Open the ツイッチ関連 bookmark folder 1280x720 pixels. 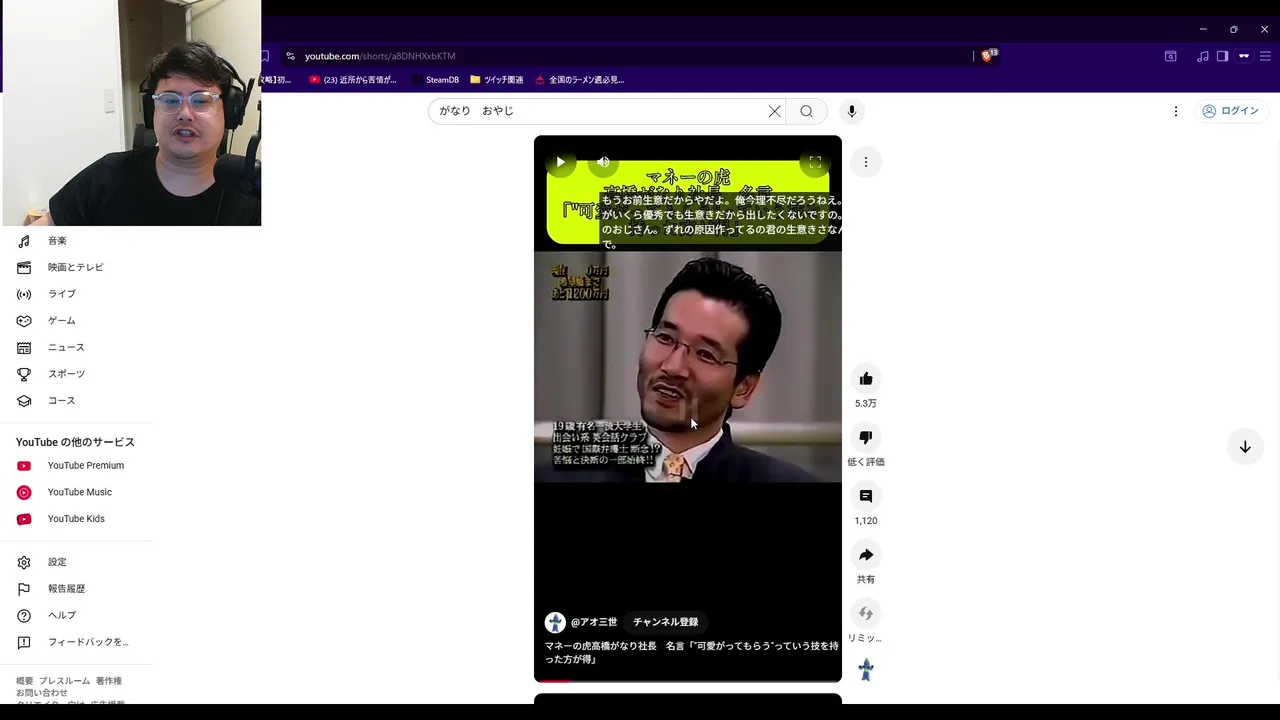click(497, 80)
